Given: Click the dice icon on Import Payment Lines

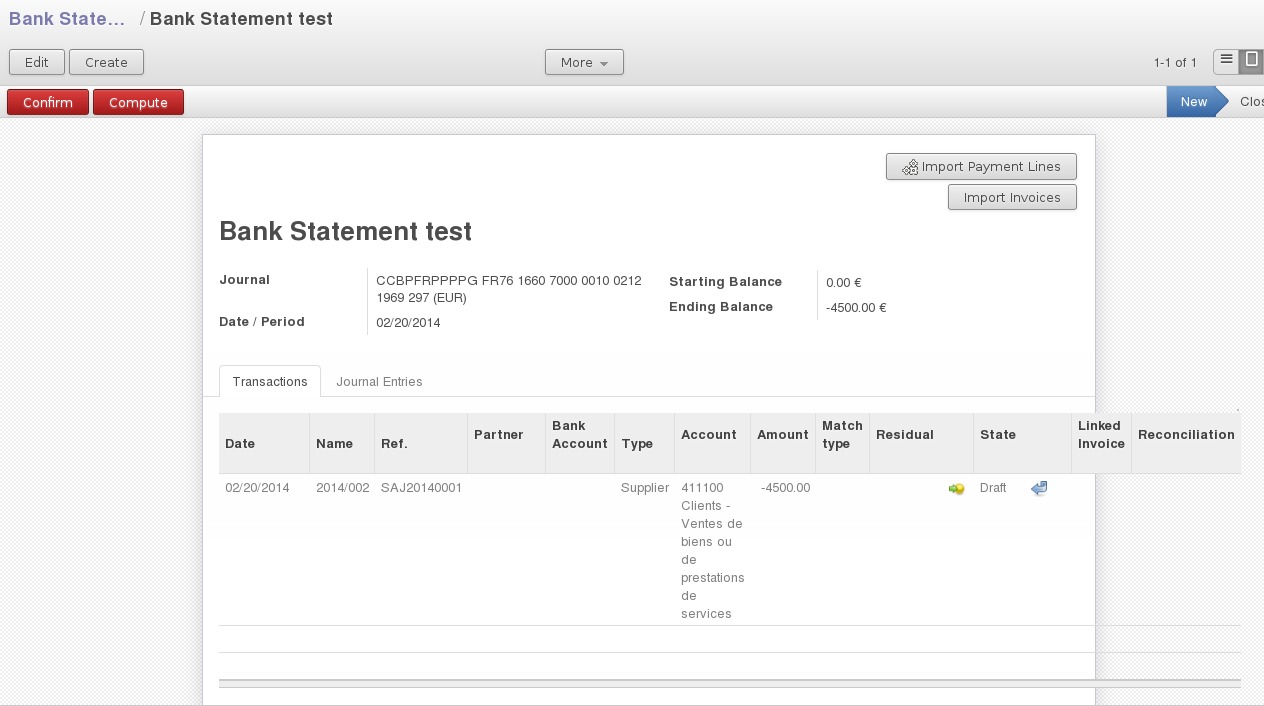Looking at the screenshot, I should [x=910, y=168].
